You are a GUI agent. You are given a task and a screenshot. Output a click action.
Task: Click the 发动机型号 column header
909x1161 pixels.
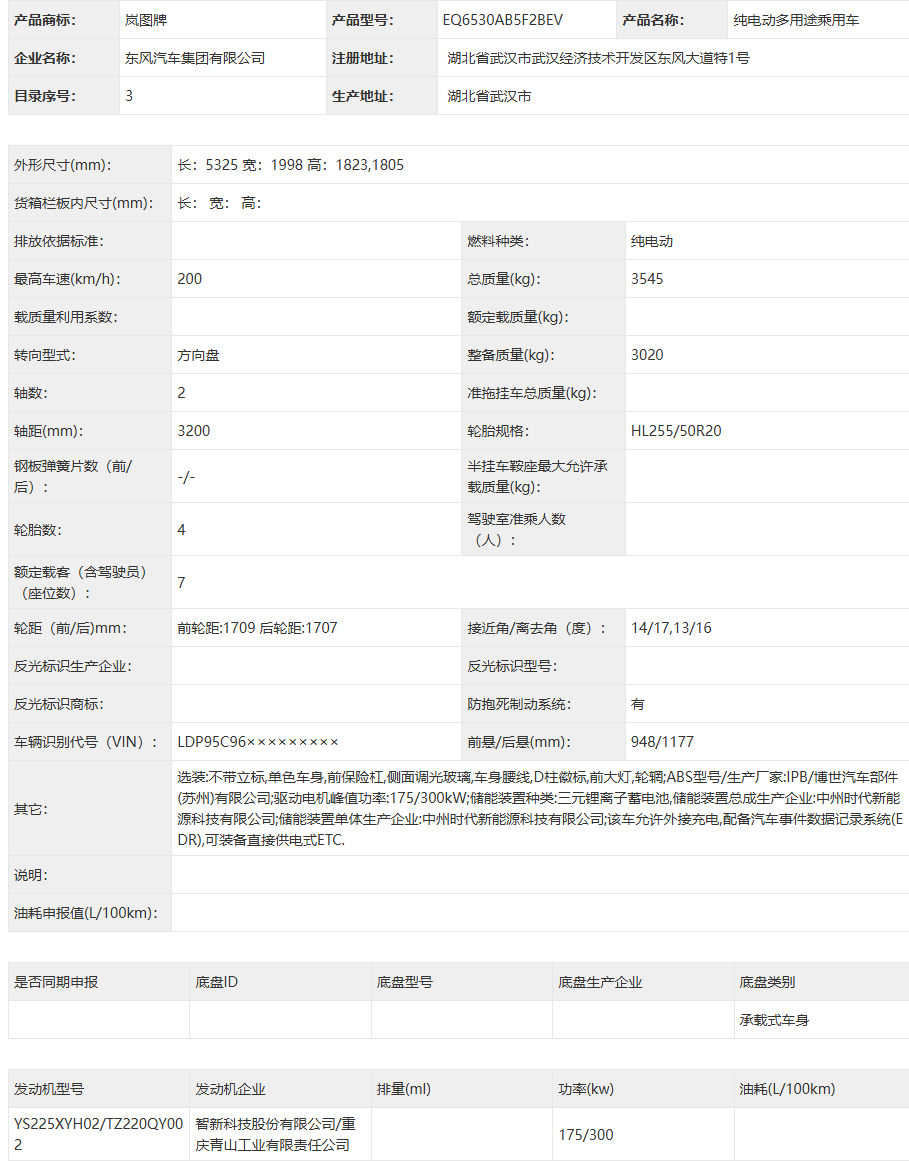click(49, 1089)
